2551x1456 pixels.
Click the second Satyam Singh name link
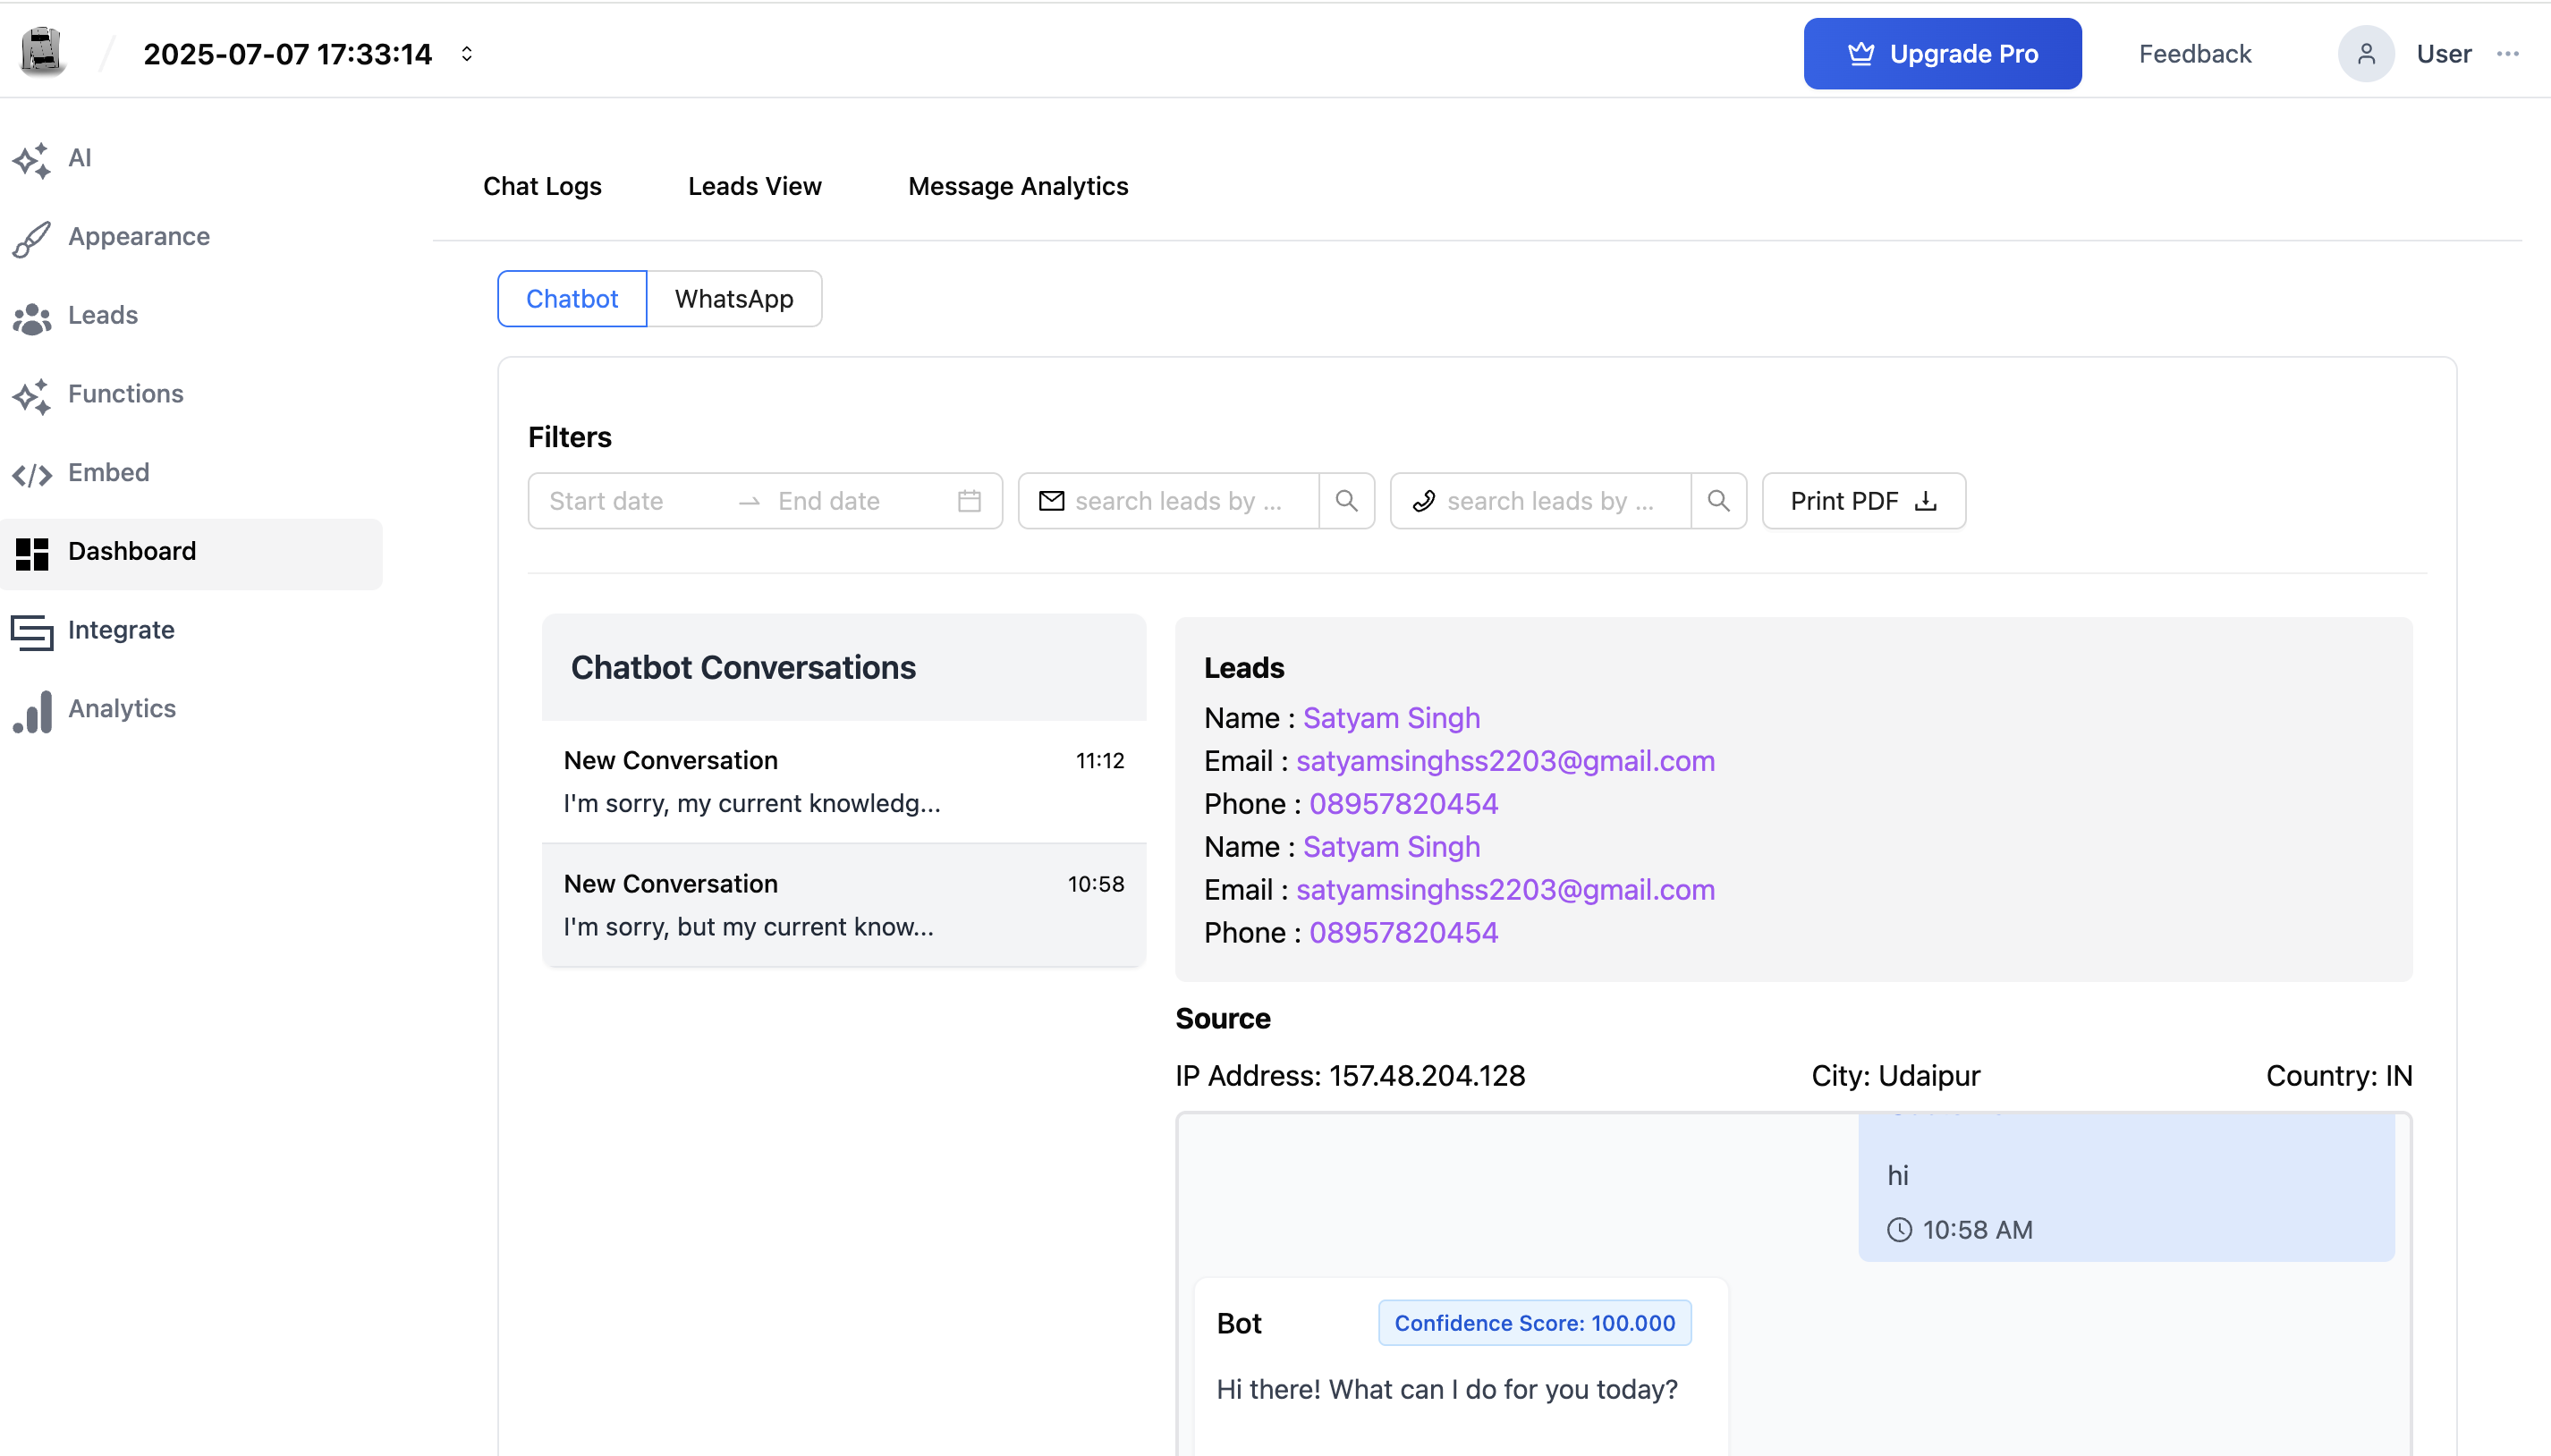click(x=1391, y=848)
